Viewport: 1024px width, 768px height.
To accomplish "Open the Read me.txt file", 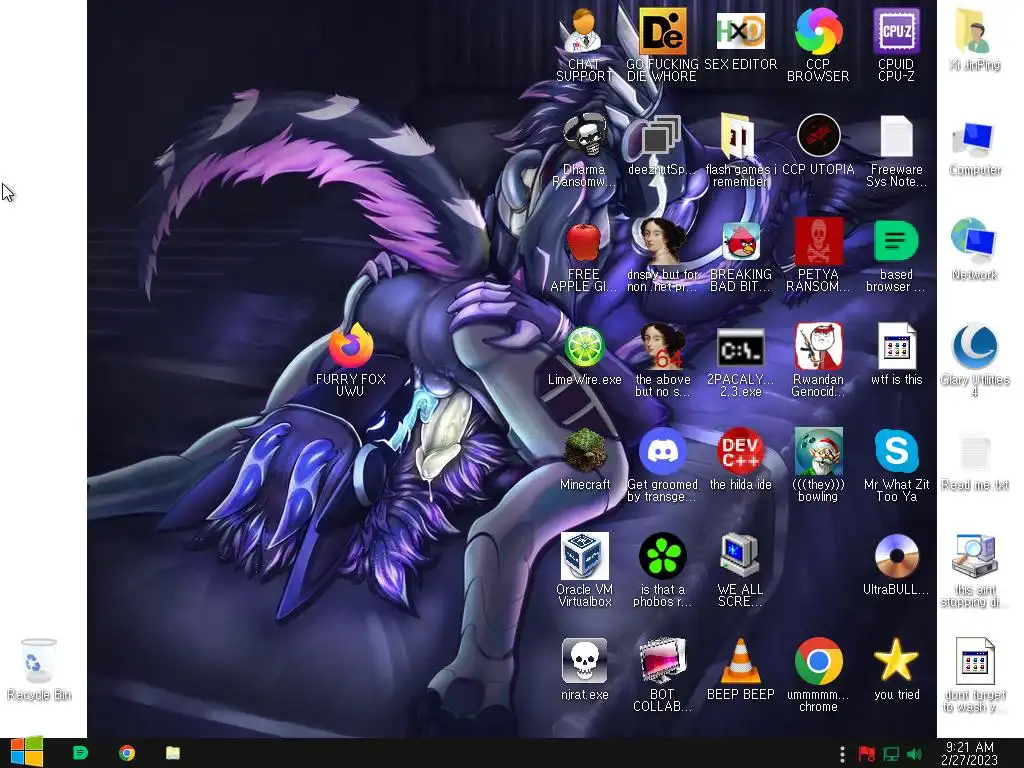I will tap(974, 462).
